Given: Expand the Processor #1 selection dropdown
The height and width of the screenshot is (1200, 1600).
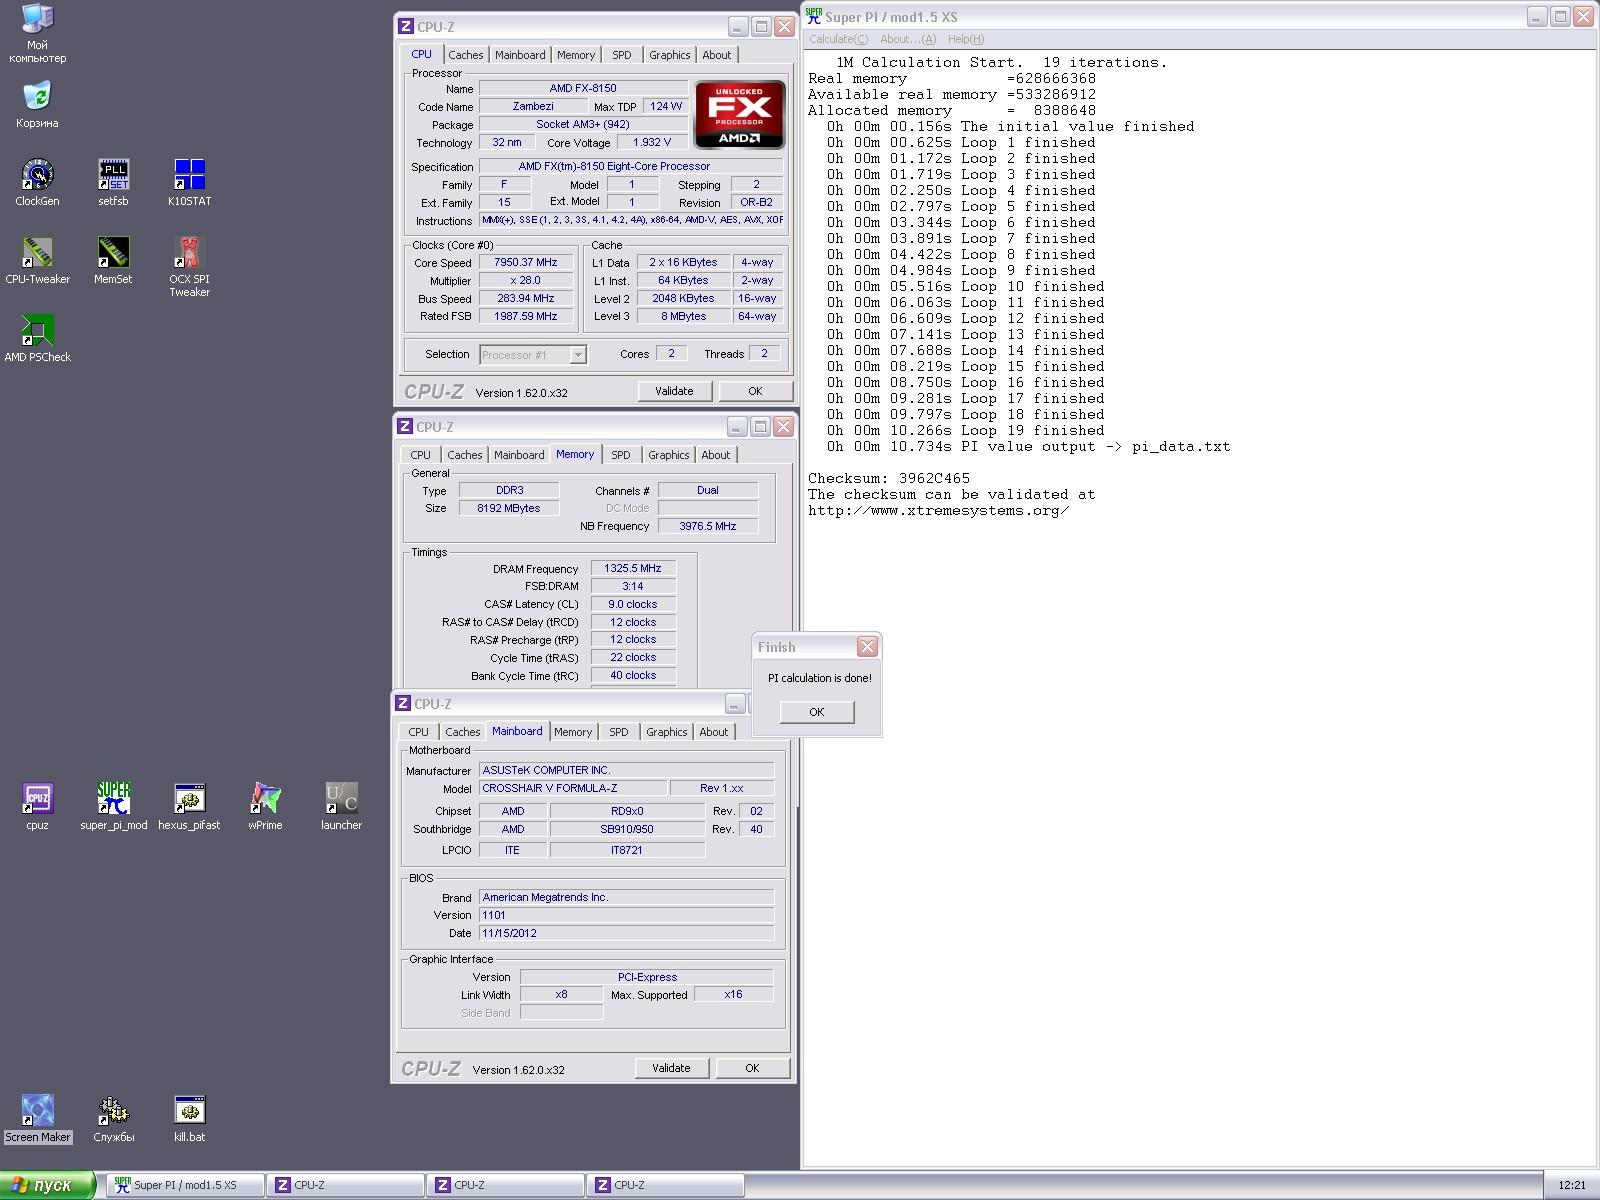Looking at the screenshot, I should pyautogui.click(x=578, y=355).
